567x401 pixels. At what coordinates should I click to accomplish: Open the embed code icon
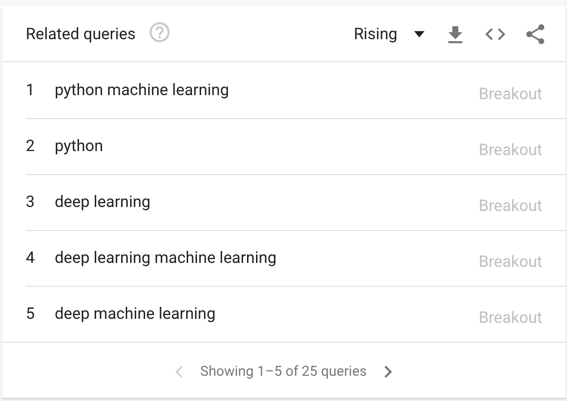495,34
